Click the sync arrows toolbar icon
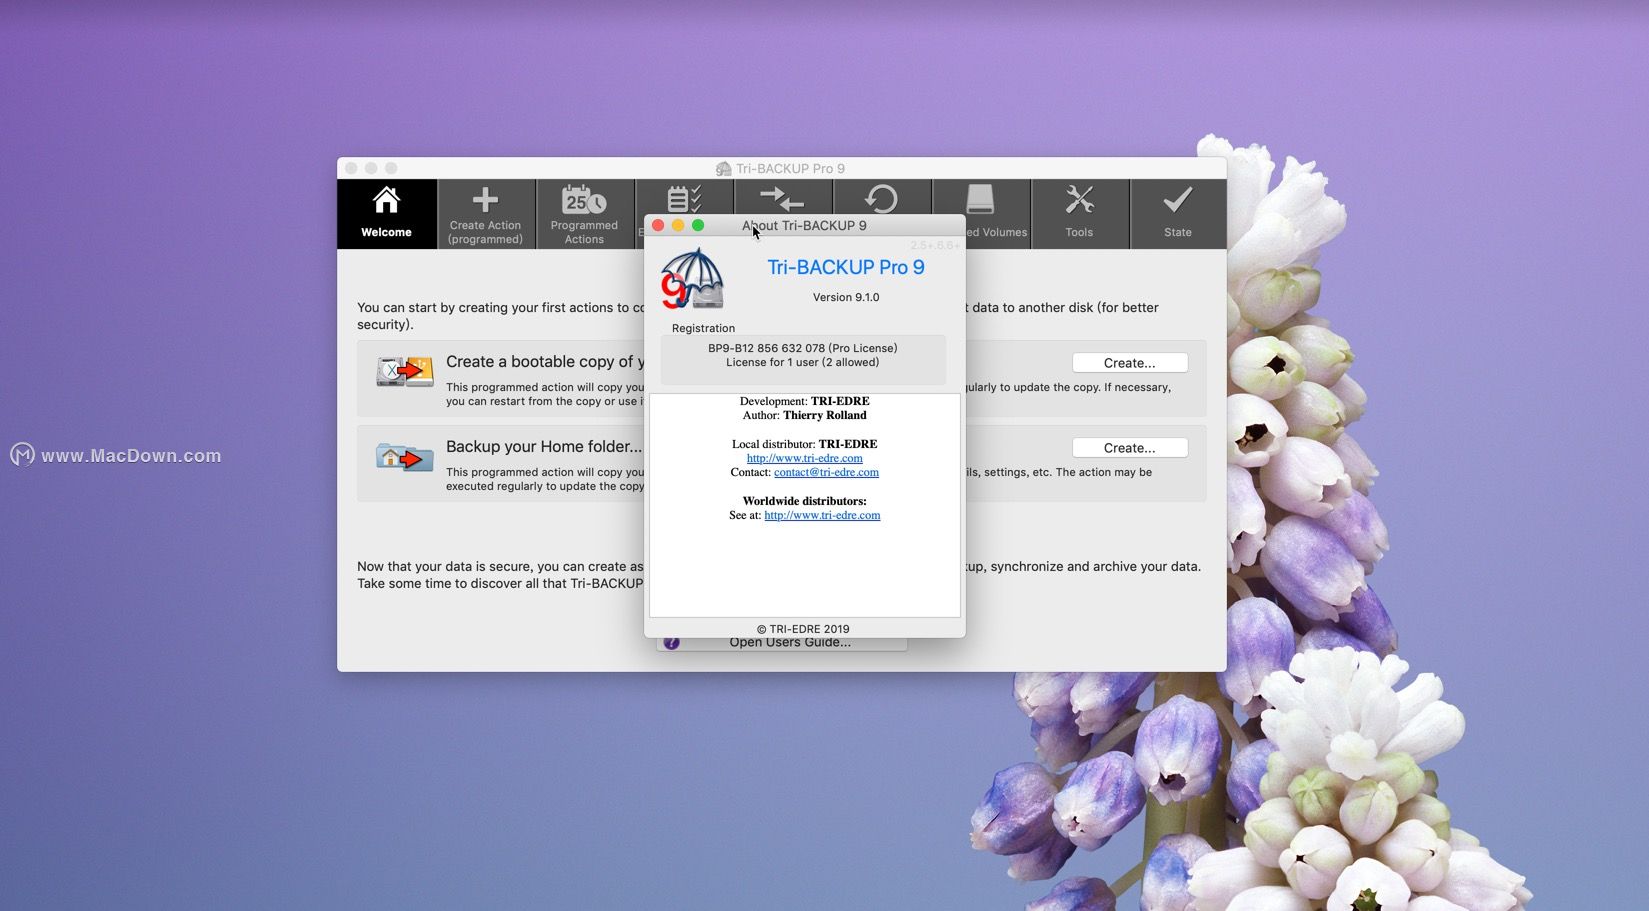1649x911 pixels. [782, 197]
